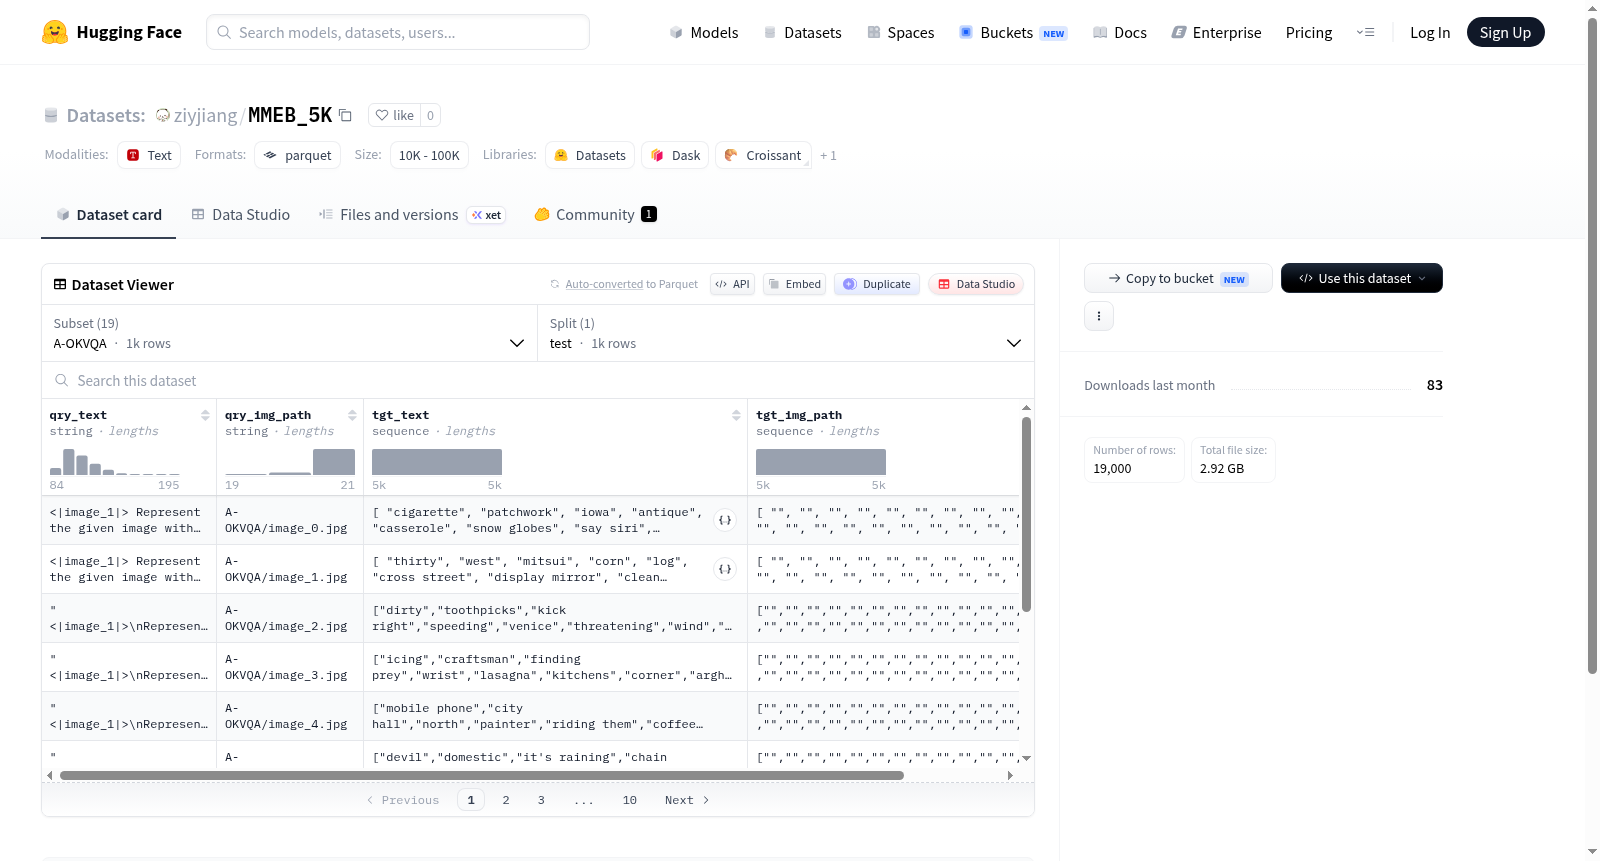Image resolution: width=1600 pixels, height=861 pixels.
Task: Click the Sign Up button
Action: click(x=1505, y=32)
